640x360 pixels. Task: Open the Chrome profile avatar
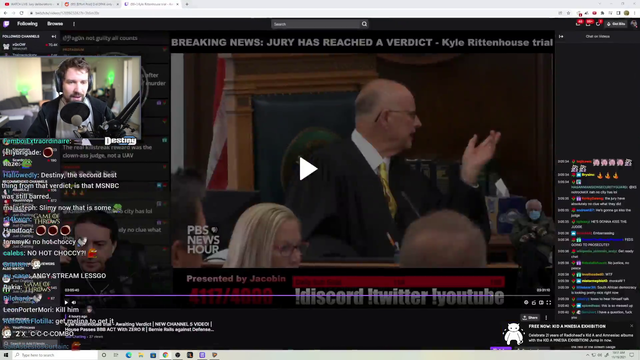[x=627, y=13]
